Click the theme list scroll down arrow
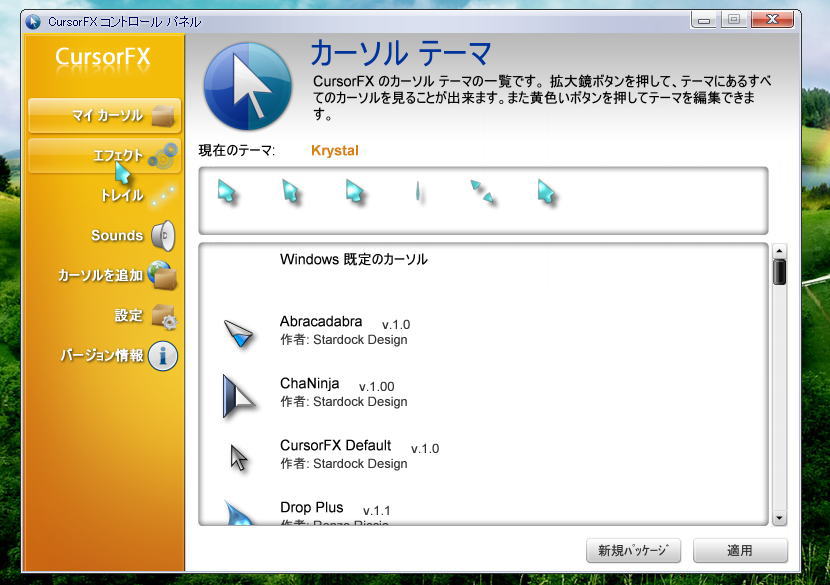Image resolution: width=830 pixels, height=585 pixels. point(779,518)
